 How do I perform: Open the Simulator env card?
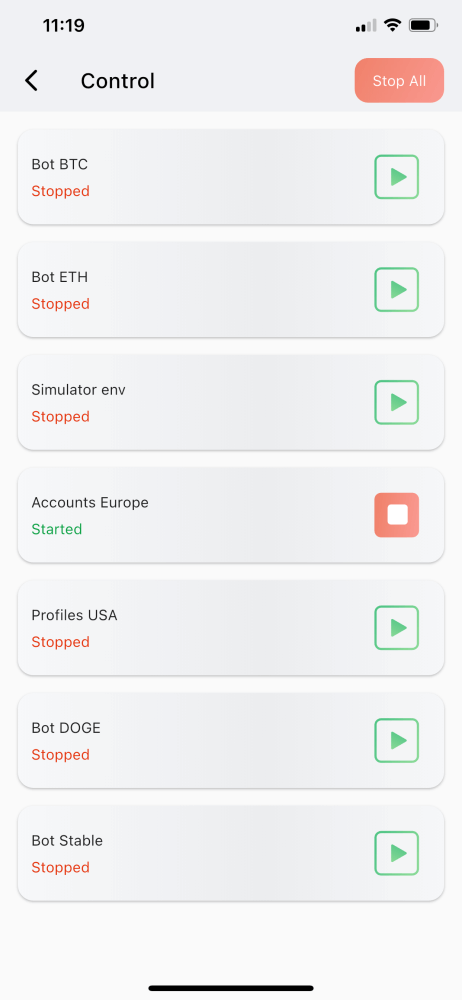click(231, 402)
